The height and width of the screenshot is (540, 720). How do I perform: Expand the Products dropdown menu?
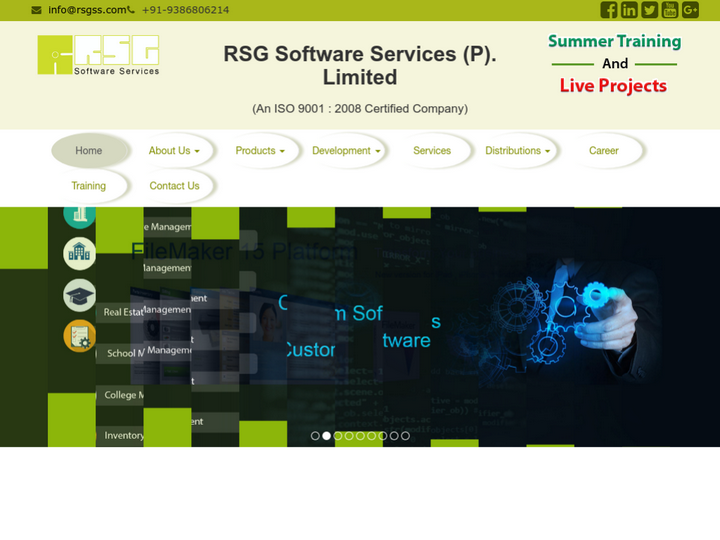(260, 151)
